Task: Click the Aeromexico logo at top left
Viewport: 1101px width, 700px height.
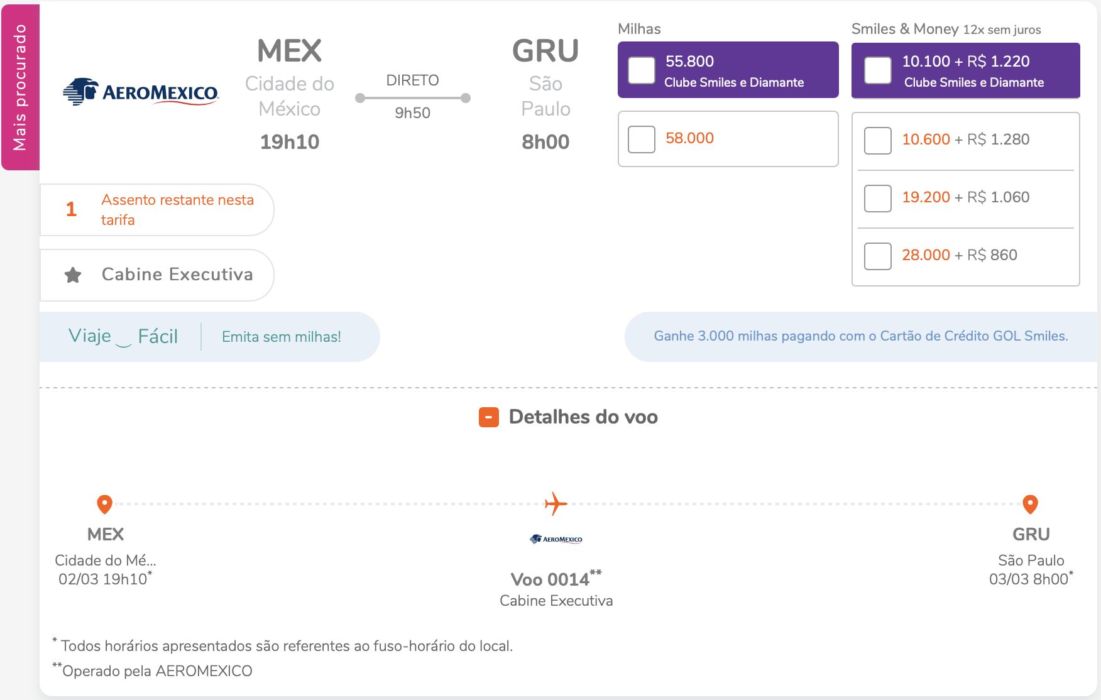Action: [140, 92]
